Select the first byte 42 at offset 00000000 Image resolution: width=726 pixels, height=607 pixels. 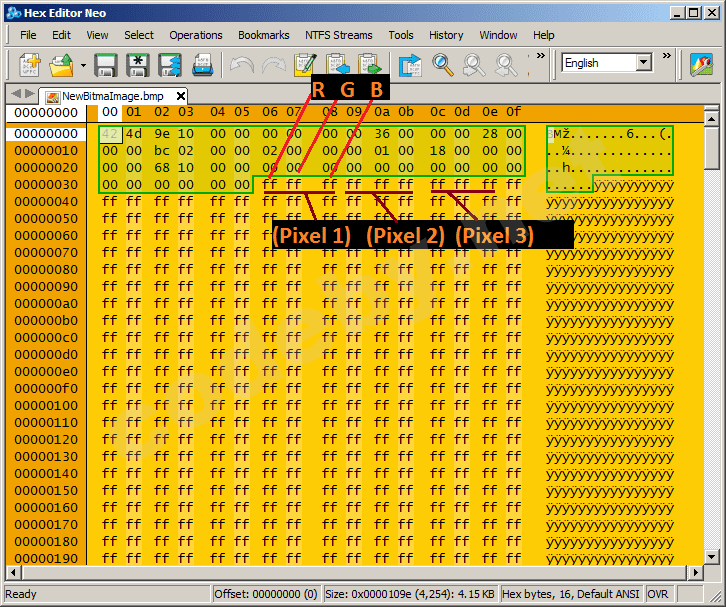click(110, 134)
